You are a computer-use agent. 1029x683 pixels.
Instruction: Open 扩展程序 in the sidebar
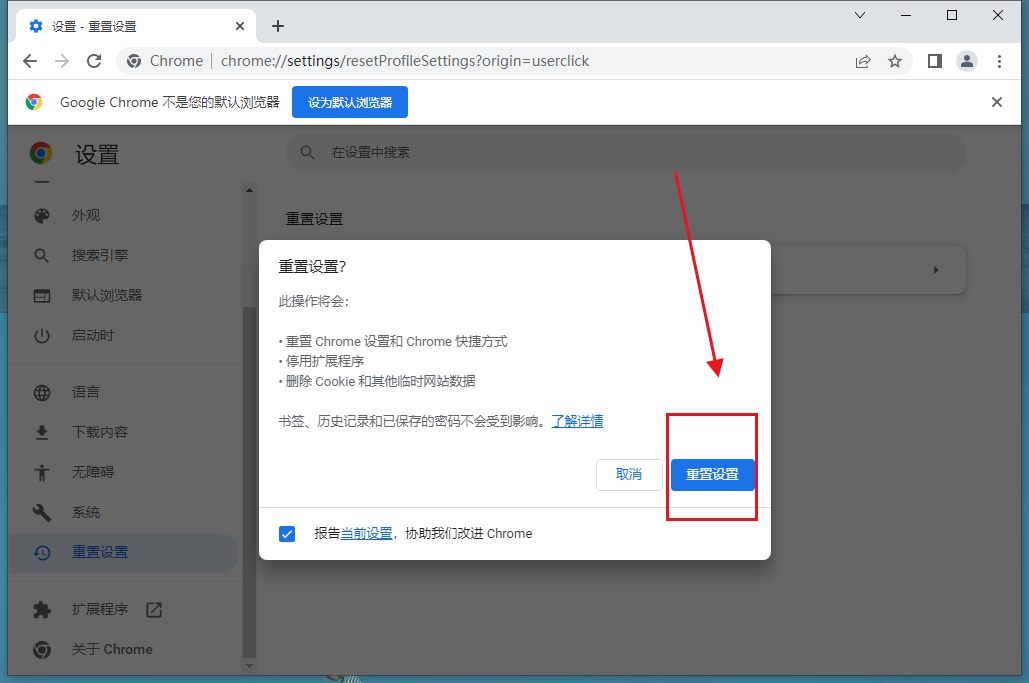click(x=123, y=610)
